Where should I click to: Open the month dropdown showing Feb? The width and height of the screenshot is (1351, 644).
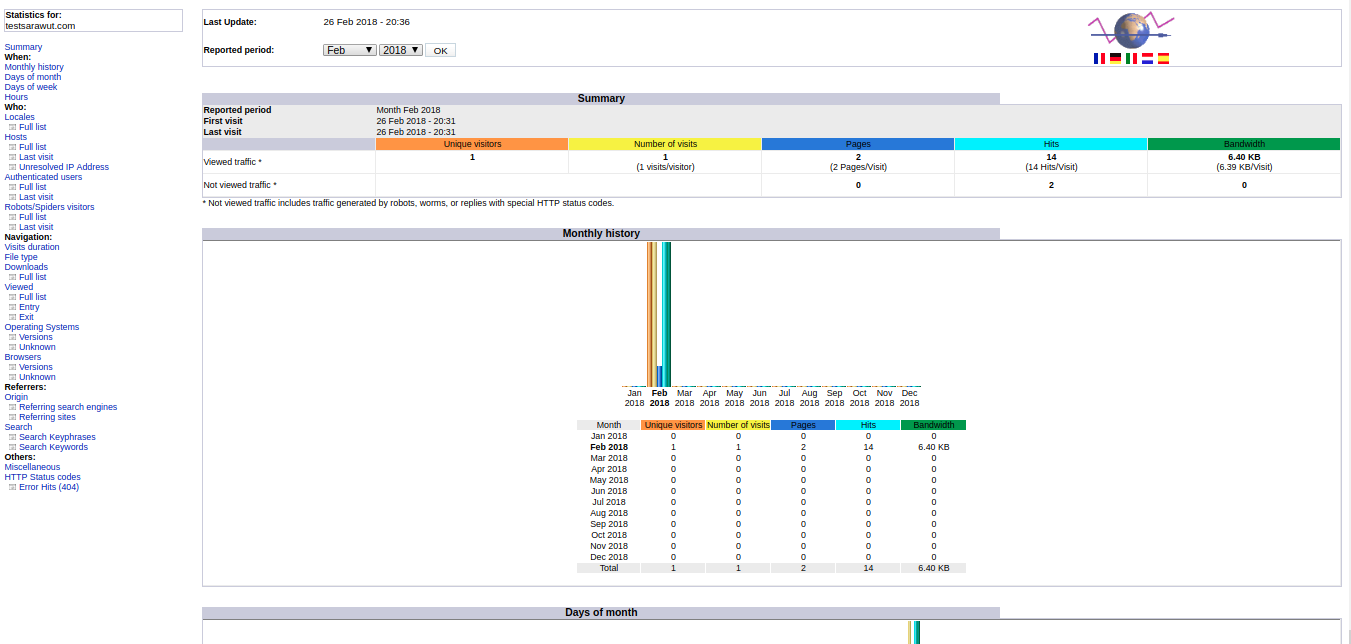pyautogui.click(x=349, y=50)
